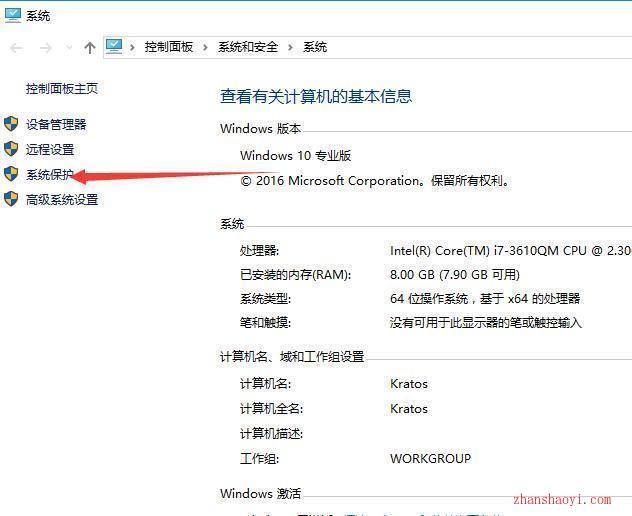Click shield icon beside 设备管理器
The image size is (632, 516).
[11, 124]
